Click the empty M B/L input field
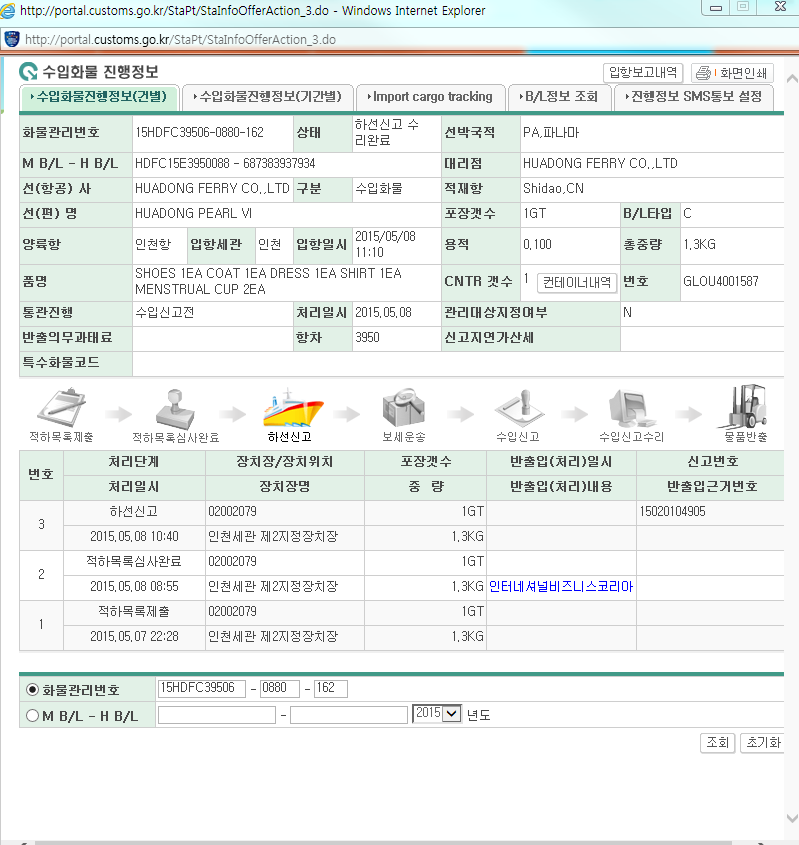This screenshot has width=799, height=845. (x=217, y=715)
